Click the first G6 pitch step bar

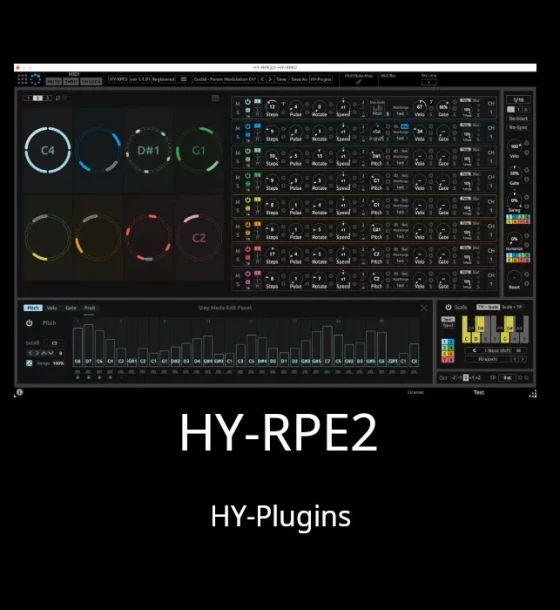pyautogui.click(x=78, y=347)
